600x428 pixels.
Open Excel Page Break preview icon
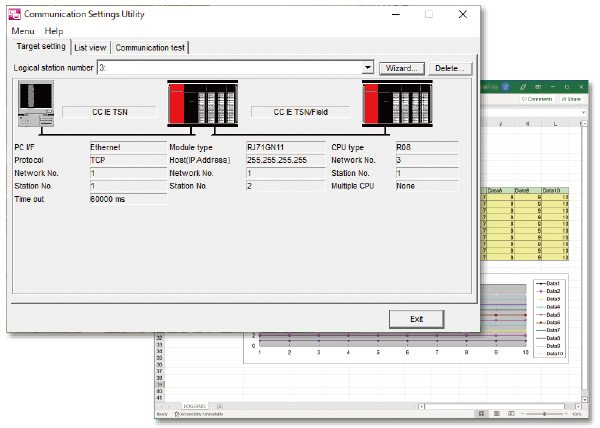tap(511, 414)
